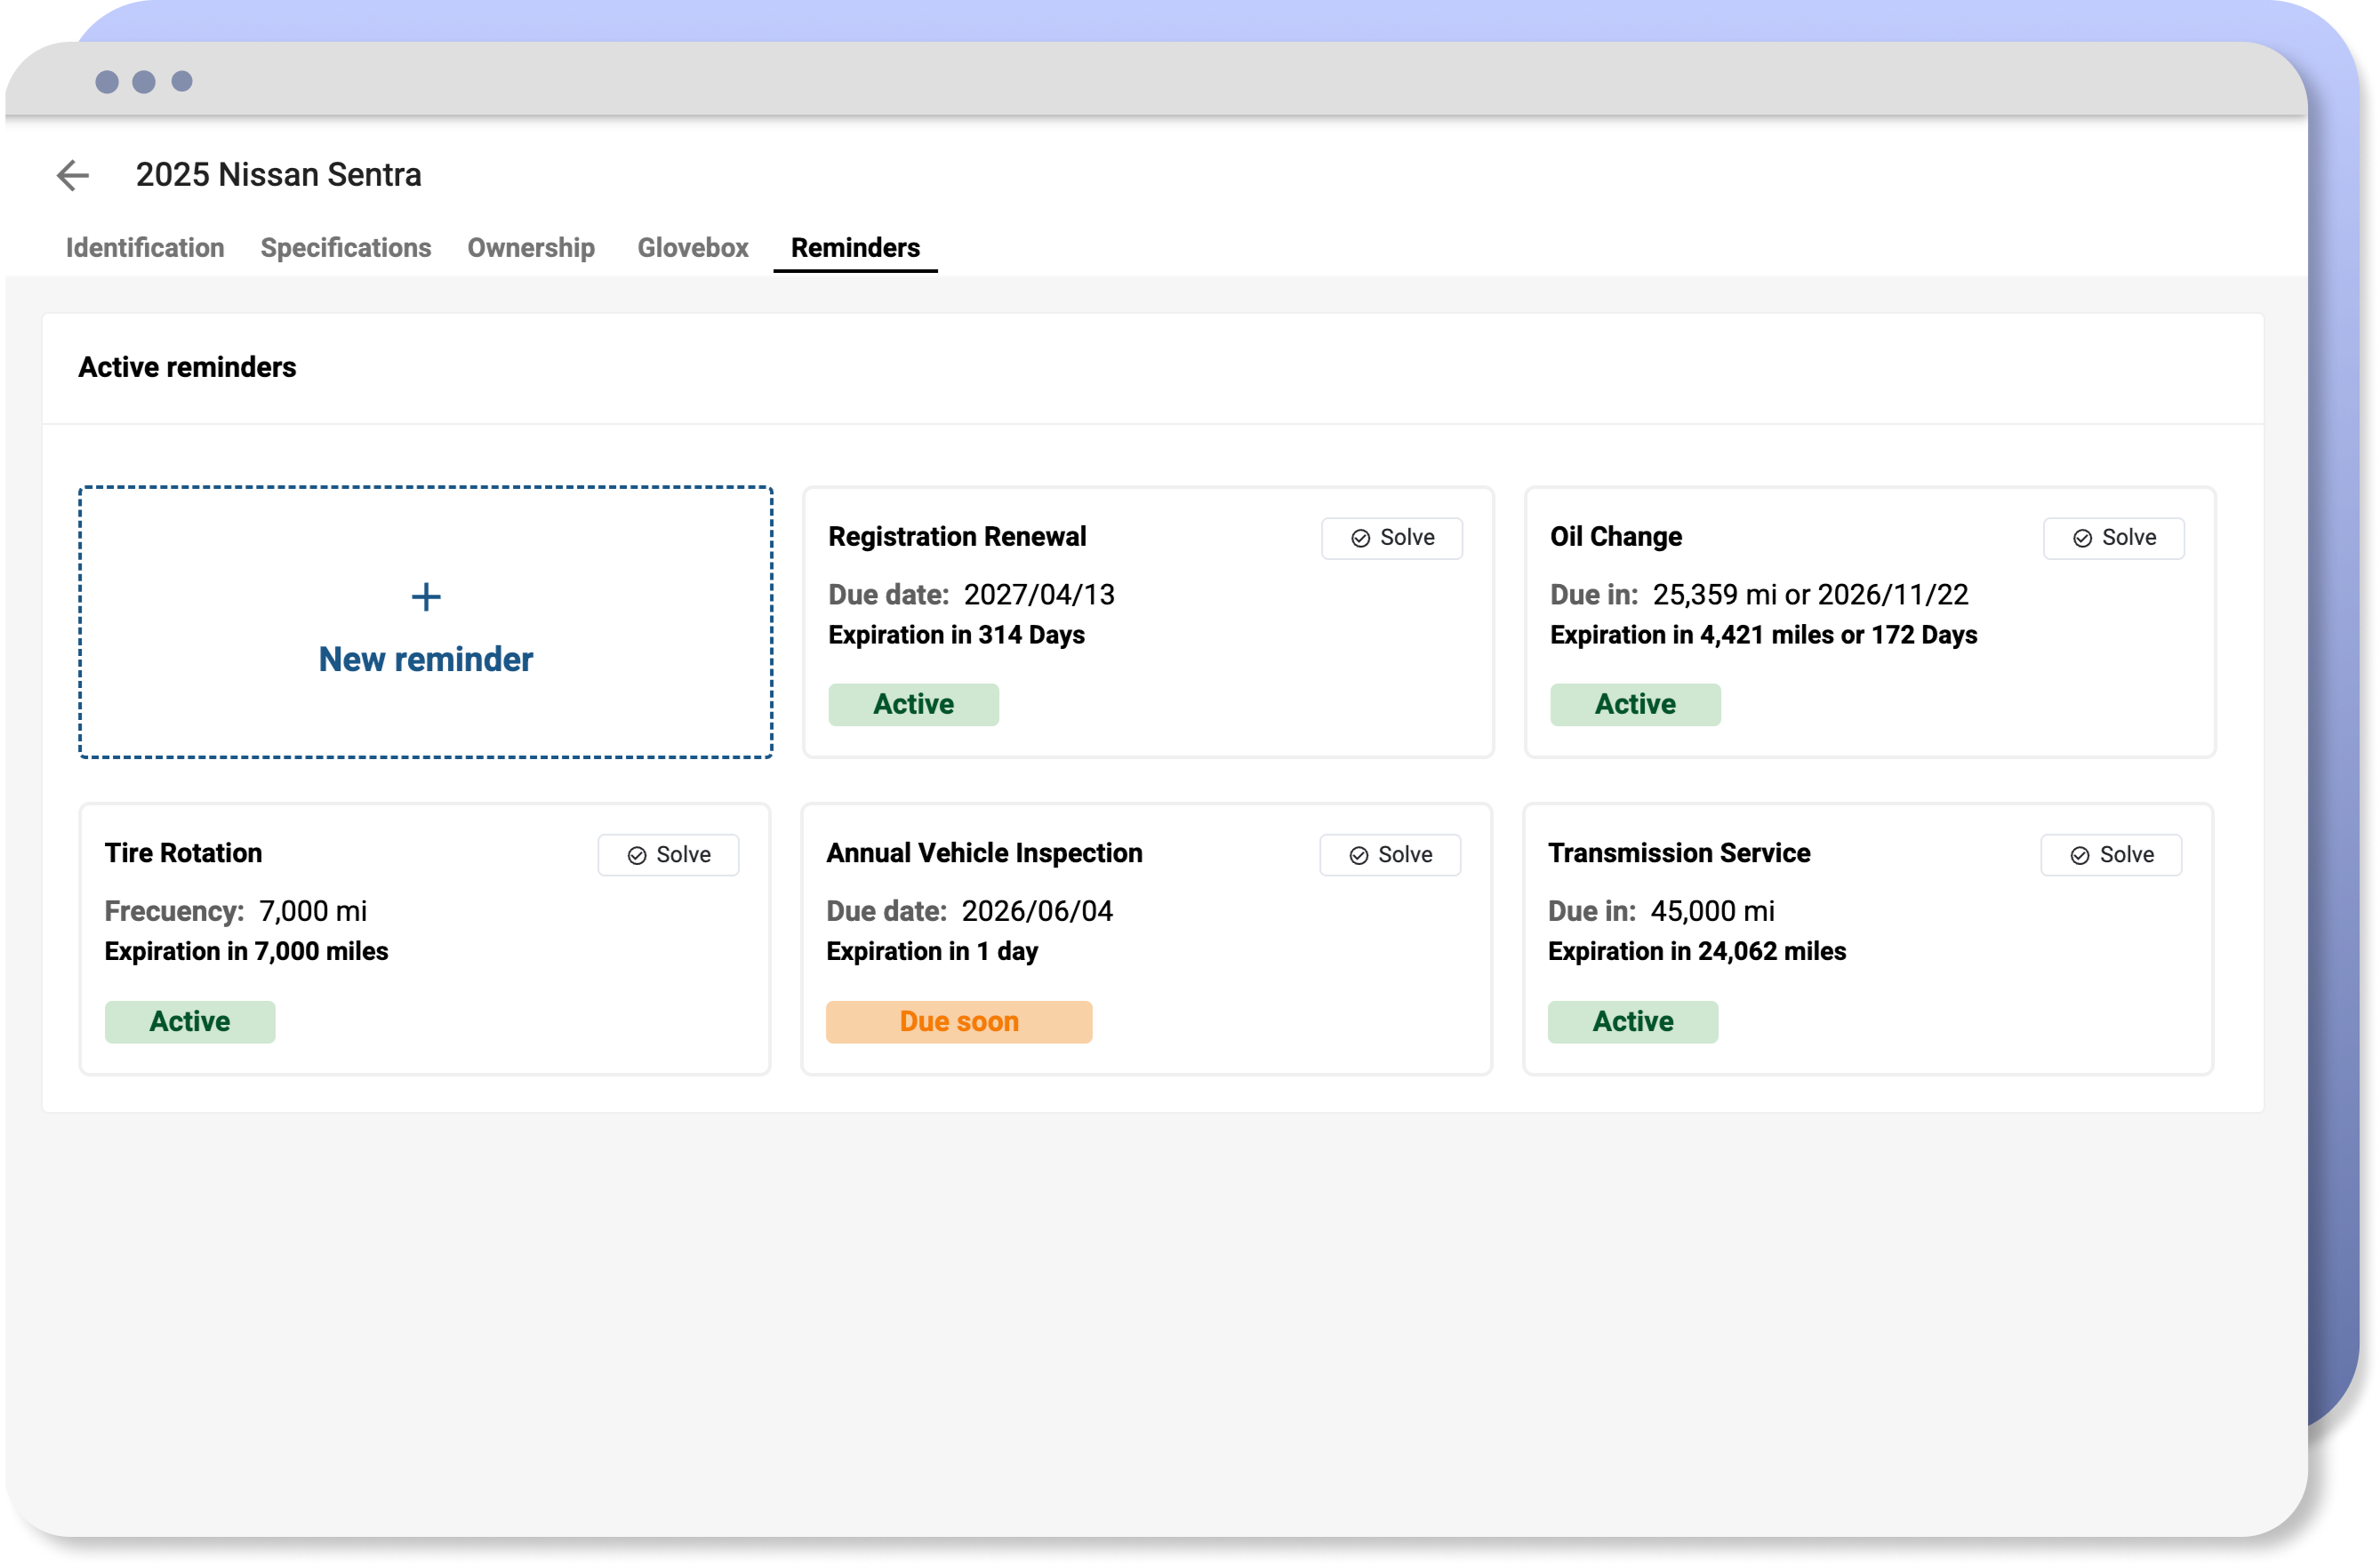Switch to the Specifications tab
The height and width of the screenshot is (1568, 2380).
[x=346, y=247]
